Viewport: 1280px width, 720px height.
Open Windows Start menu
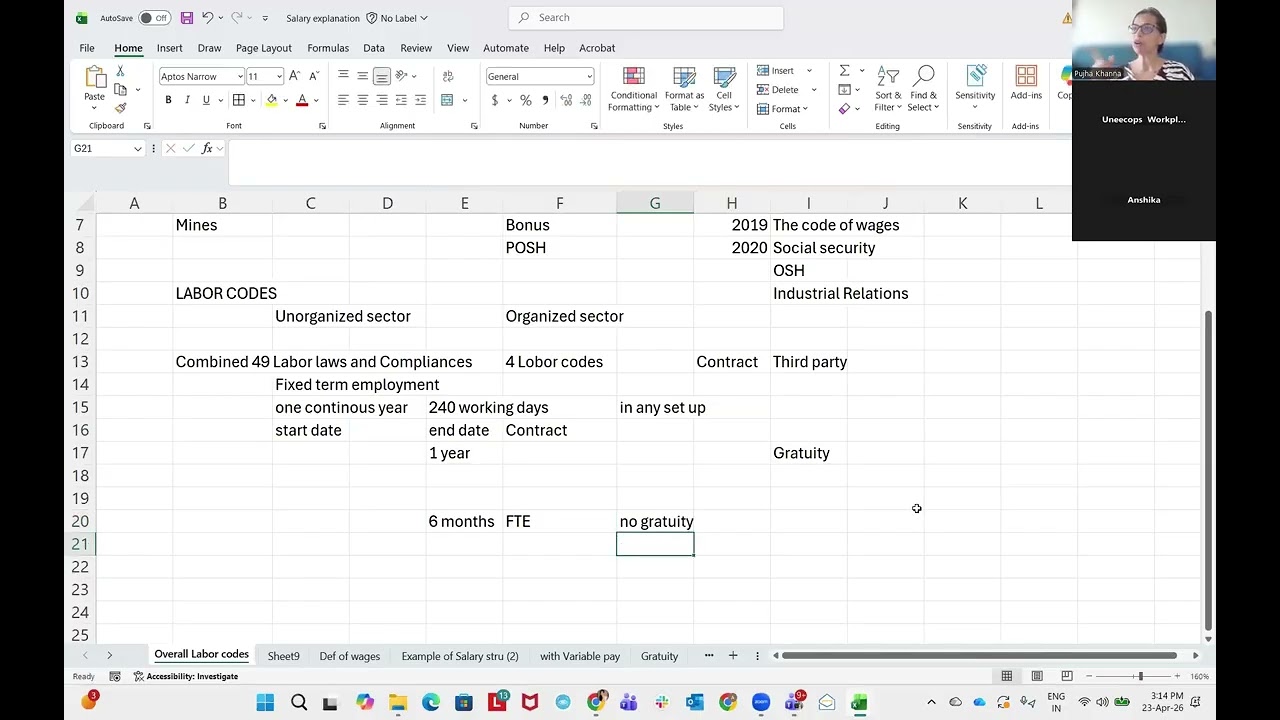pyautogui.click(x=265, y=703)
